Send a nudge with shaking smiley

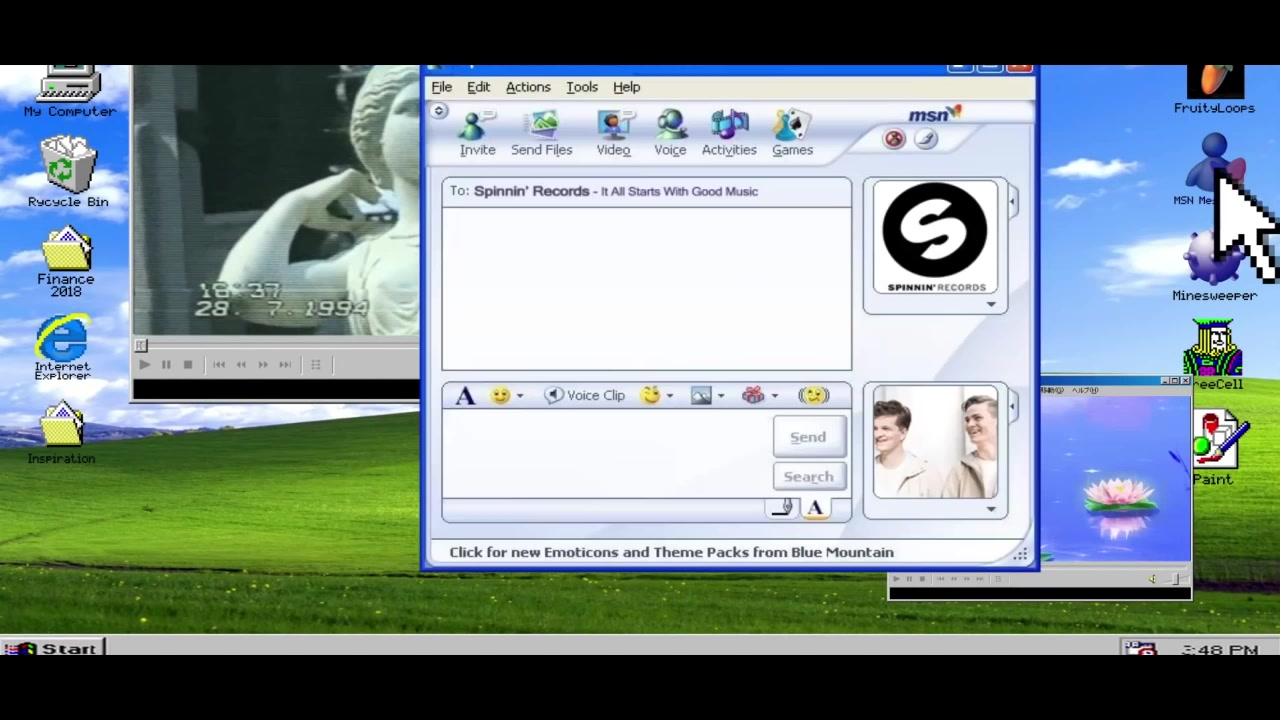point(814,395)
